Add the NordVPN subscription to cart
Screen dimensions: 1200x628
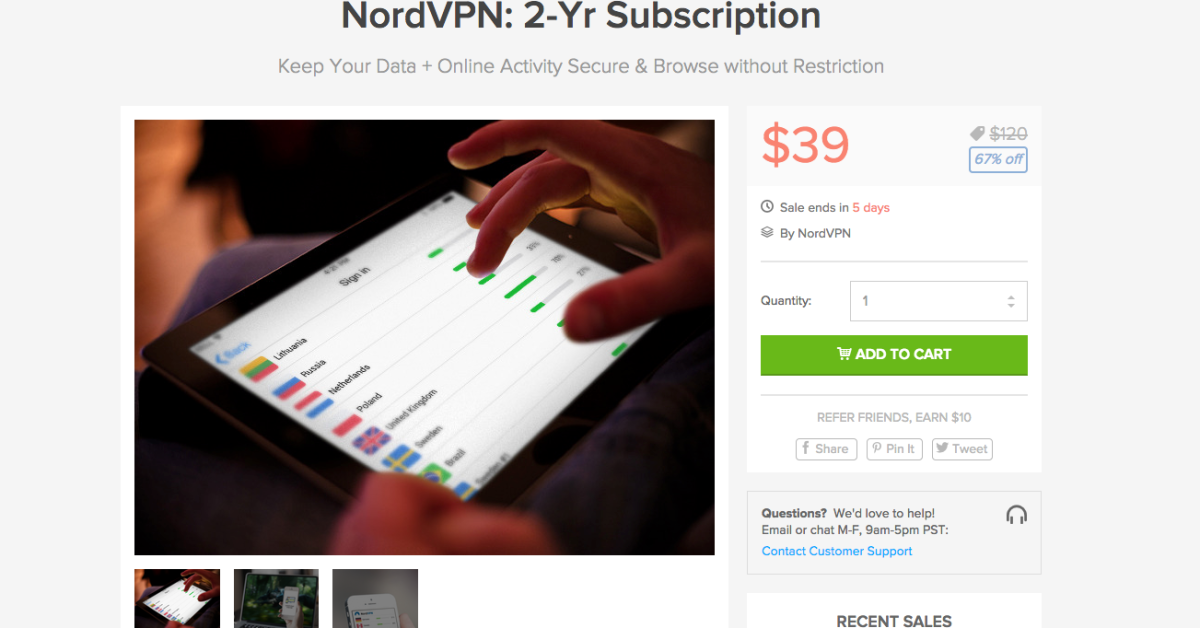[894, 355]
